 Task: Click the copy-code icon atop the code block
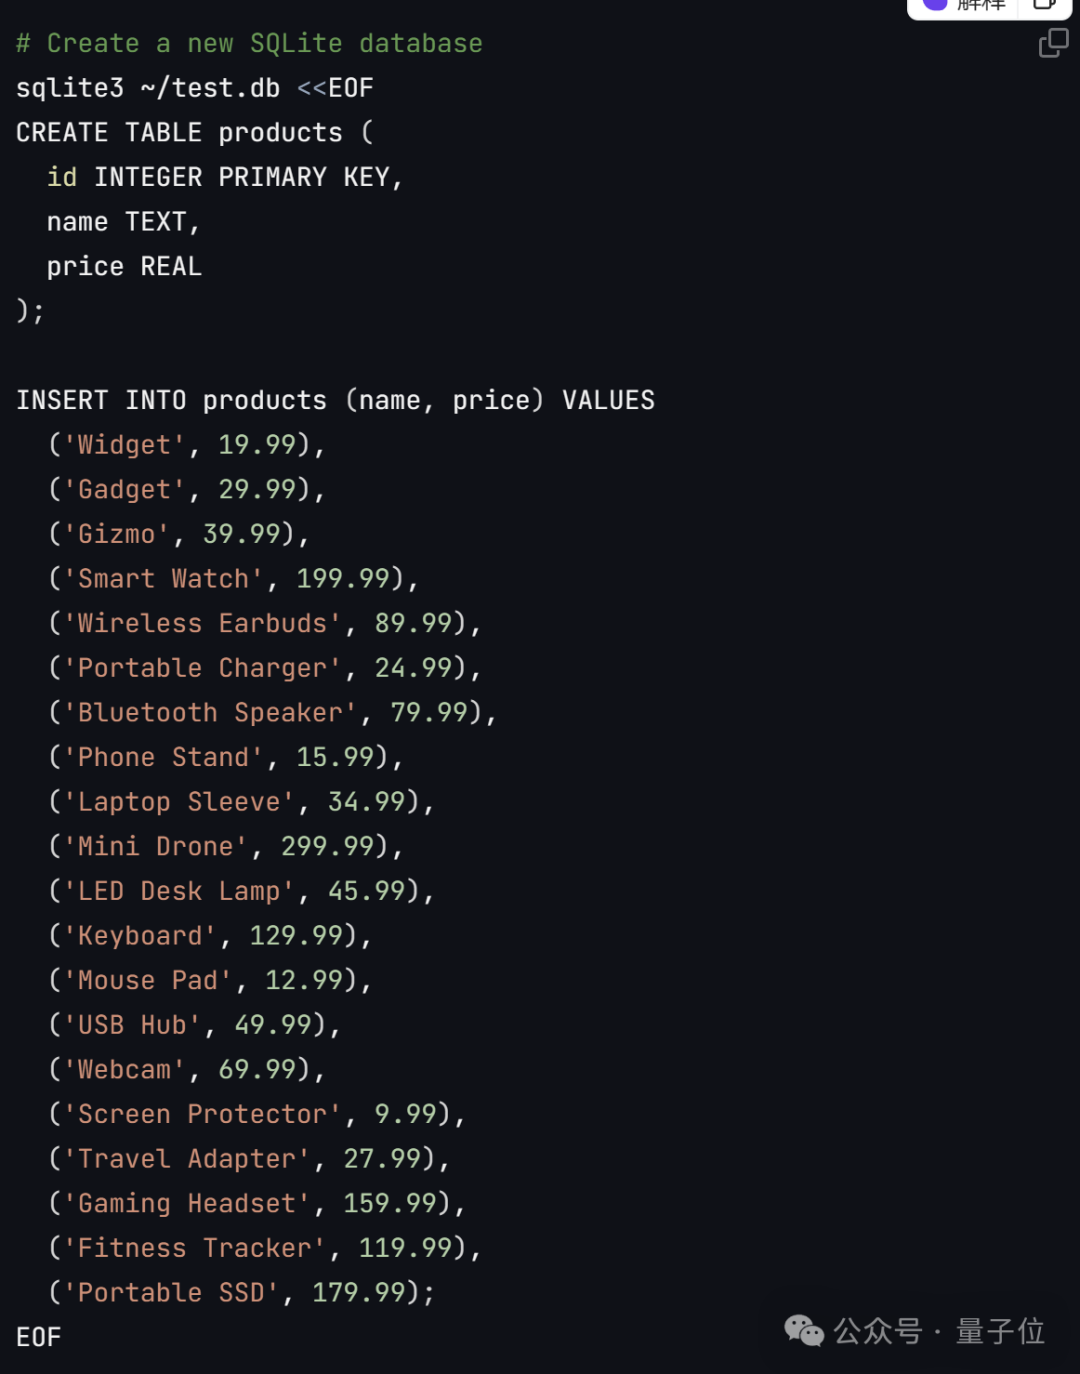1051,45
